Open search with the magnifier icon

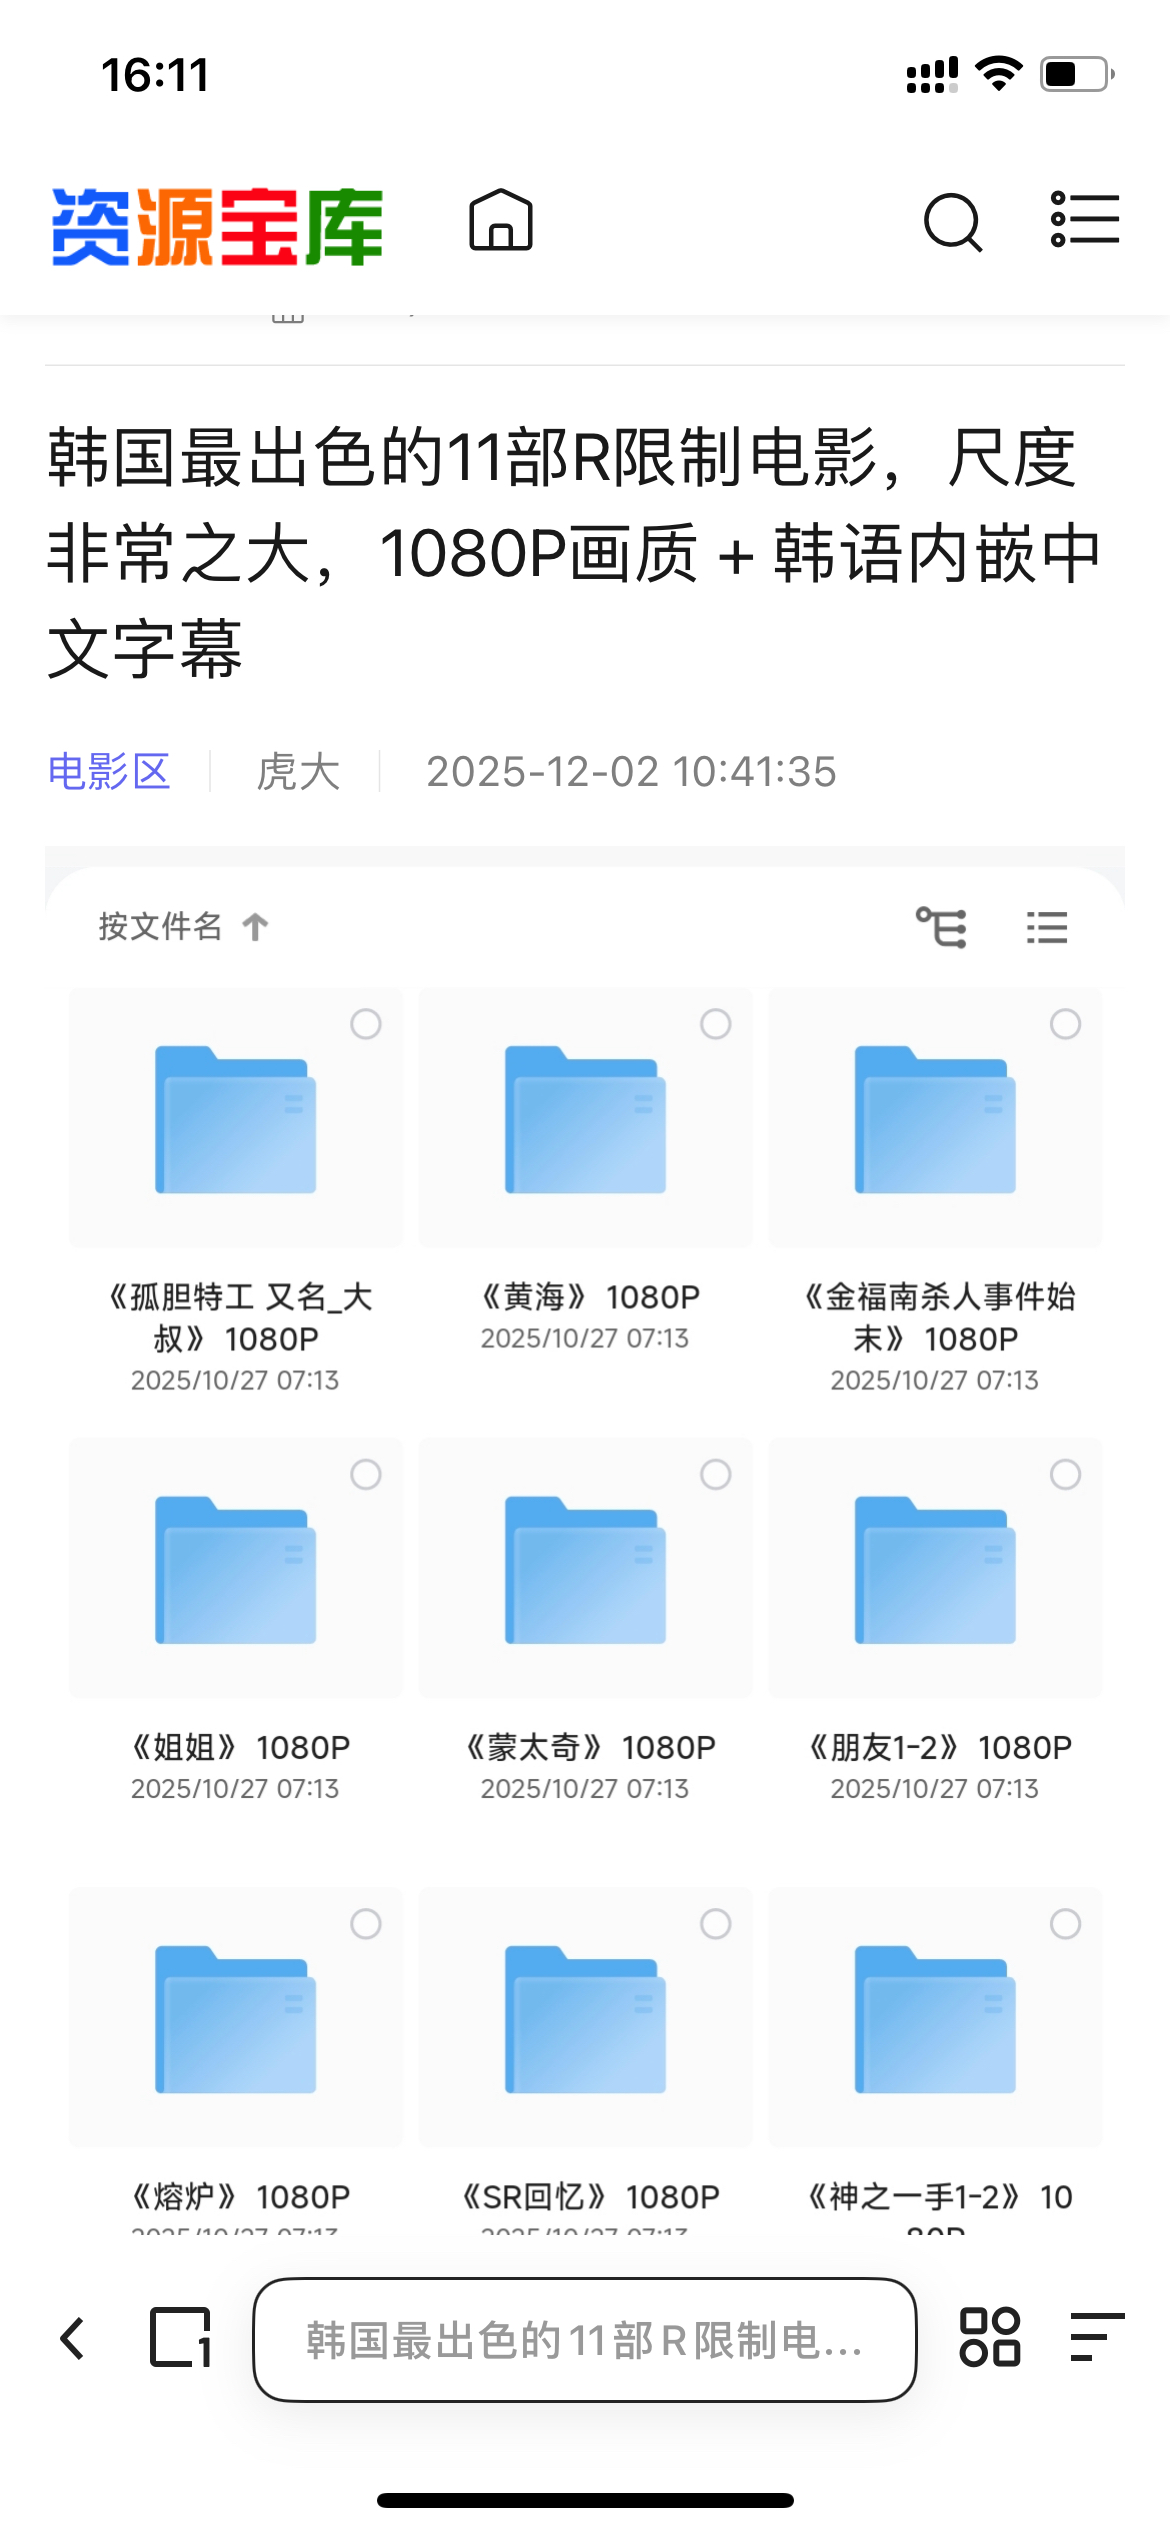pos(952,222)
